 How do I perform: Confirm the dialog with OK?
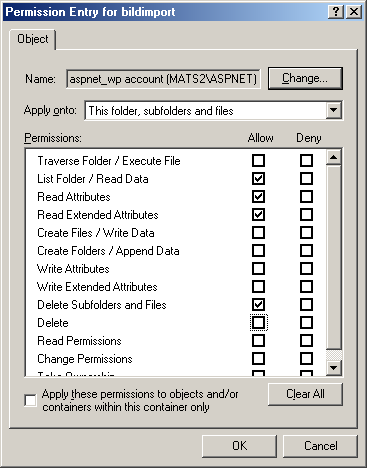point(239,446)
